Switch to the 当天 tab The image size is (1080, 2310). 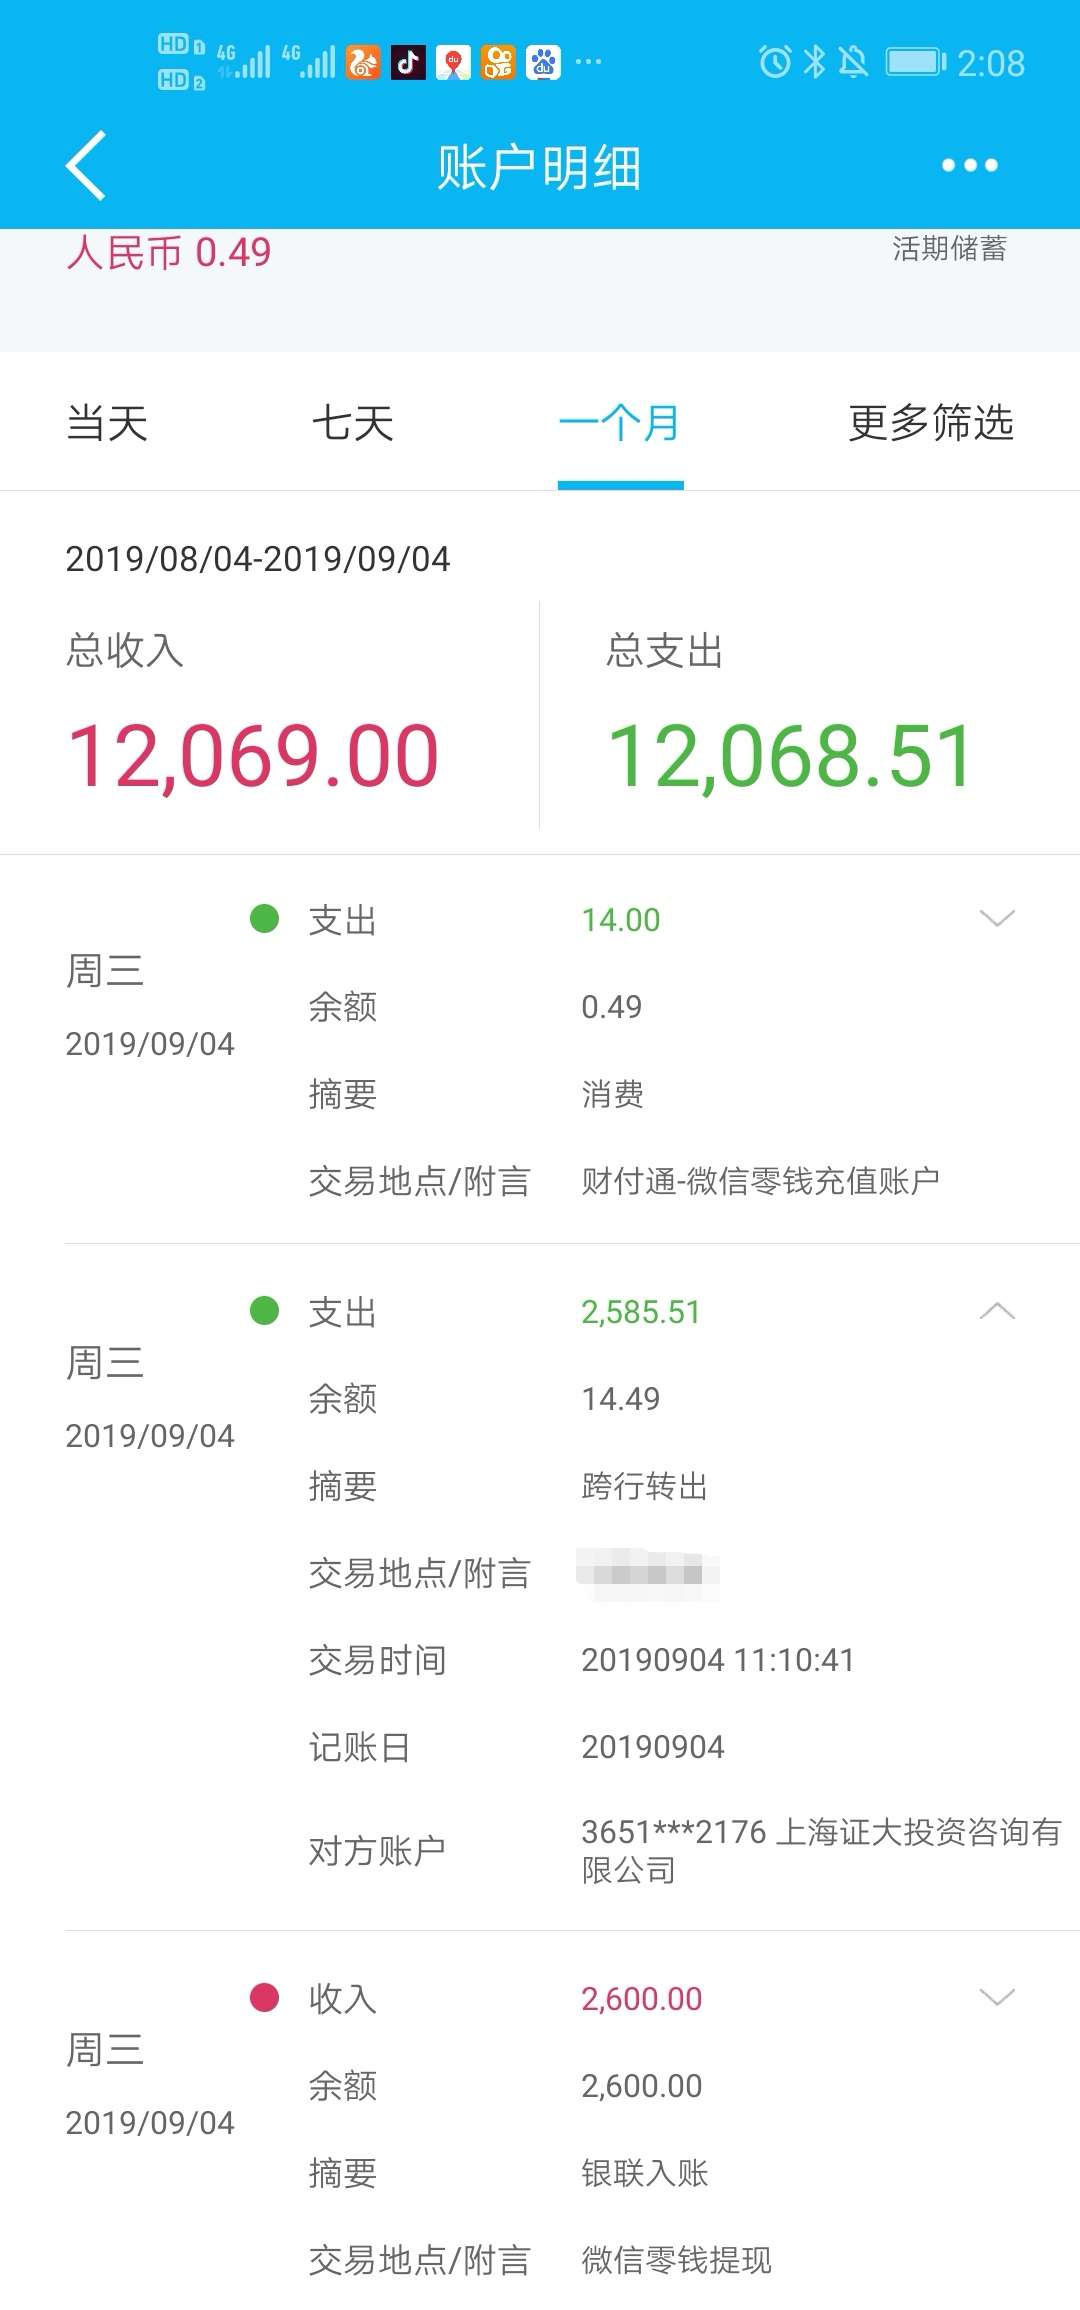coord(107,423)
